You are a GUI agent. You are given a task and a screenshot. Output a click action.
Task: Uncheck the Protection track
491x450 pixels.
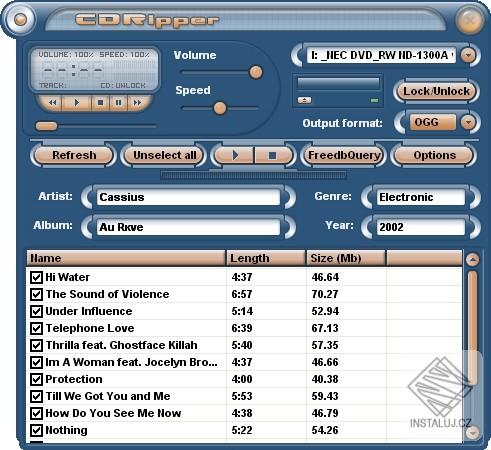coord(36,379)
